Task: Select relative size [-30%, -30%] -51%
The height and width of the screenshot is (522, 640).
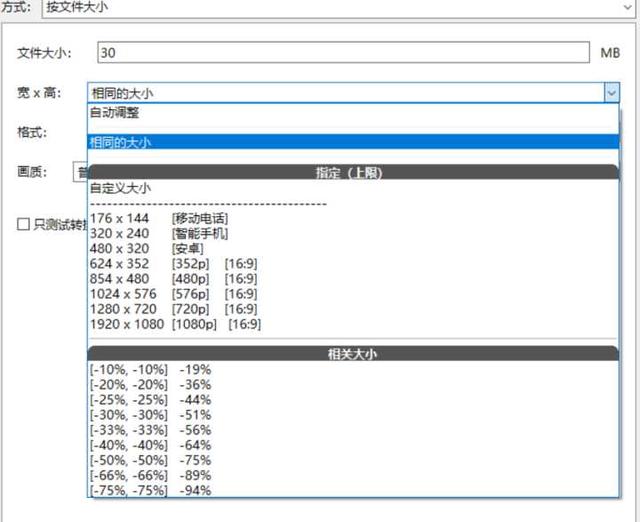Action: 353,415
